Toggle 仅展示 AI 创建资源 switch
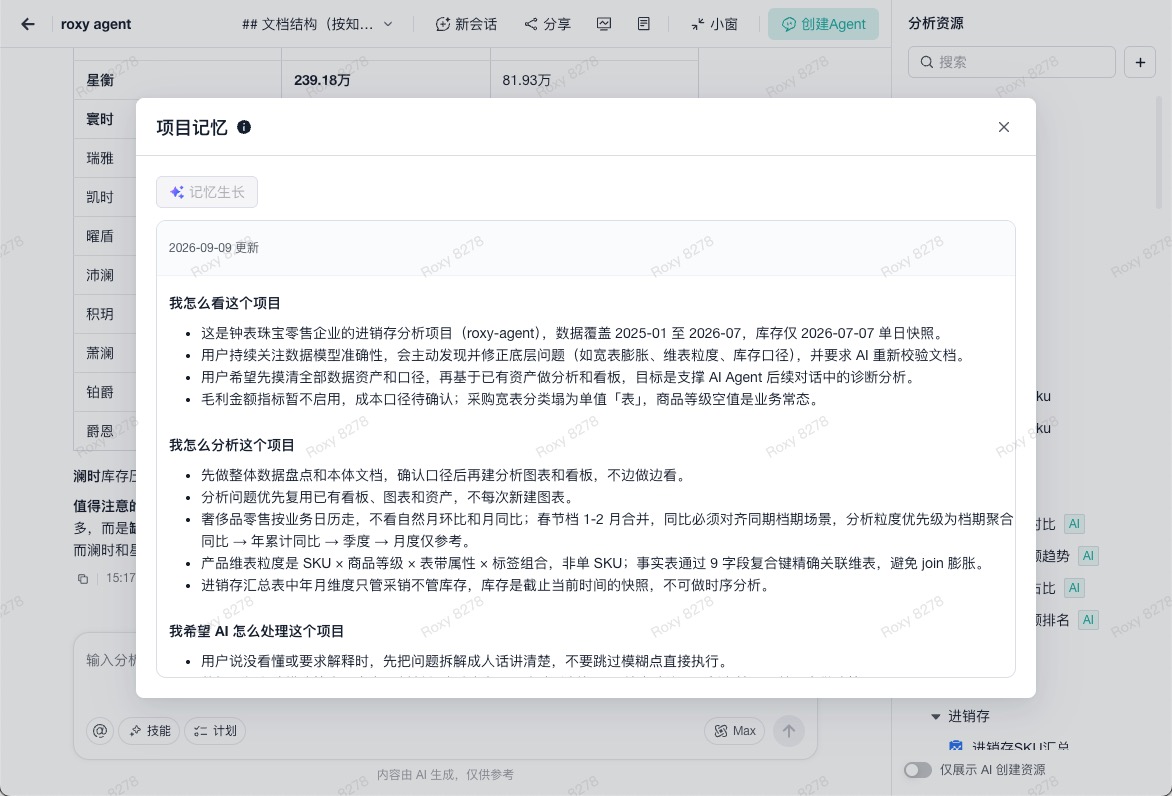 [918, 770]
